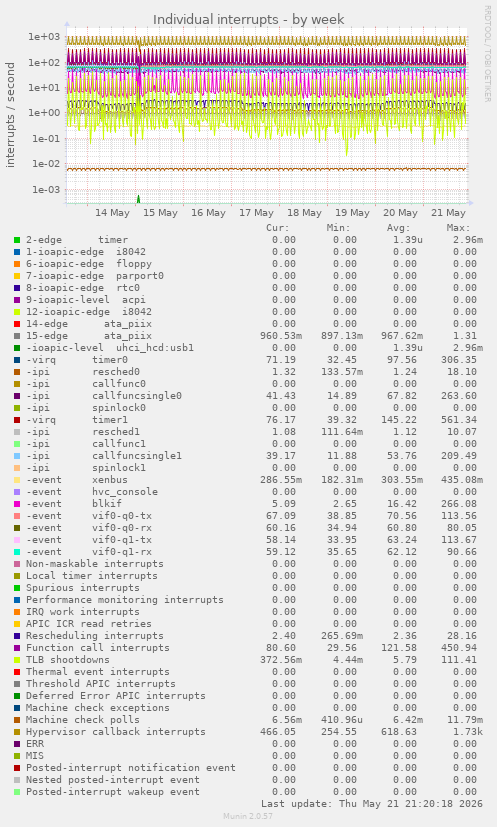The image size is (497, 827).
Task: Click the 'Avg:' column header
Action: [x=398, y=228]
